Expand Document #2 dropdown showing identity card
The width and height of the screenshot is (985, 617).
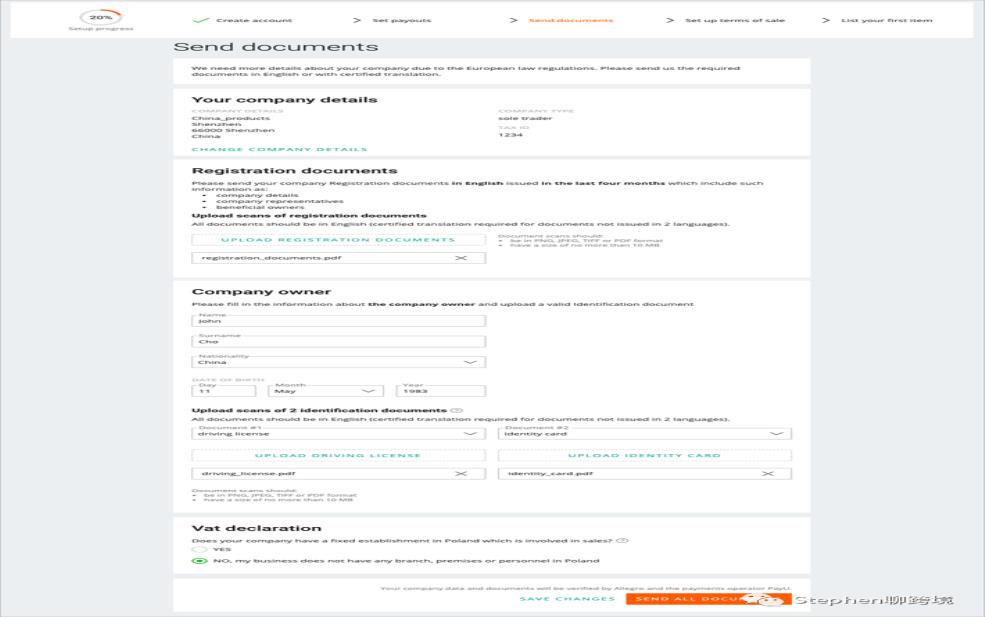tap(645, 434)
